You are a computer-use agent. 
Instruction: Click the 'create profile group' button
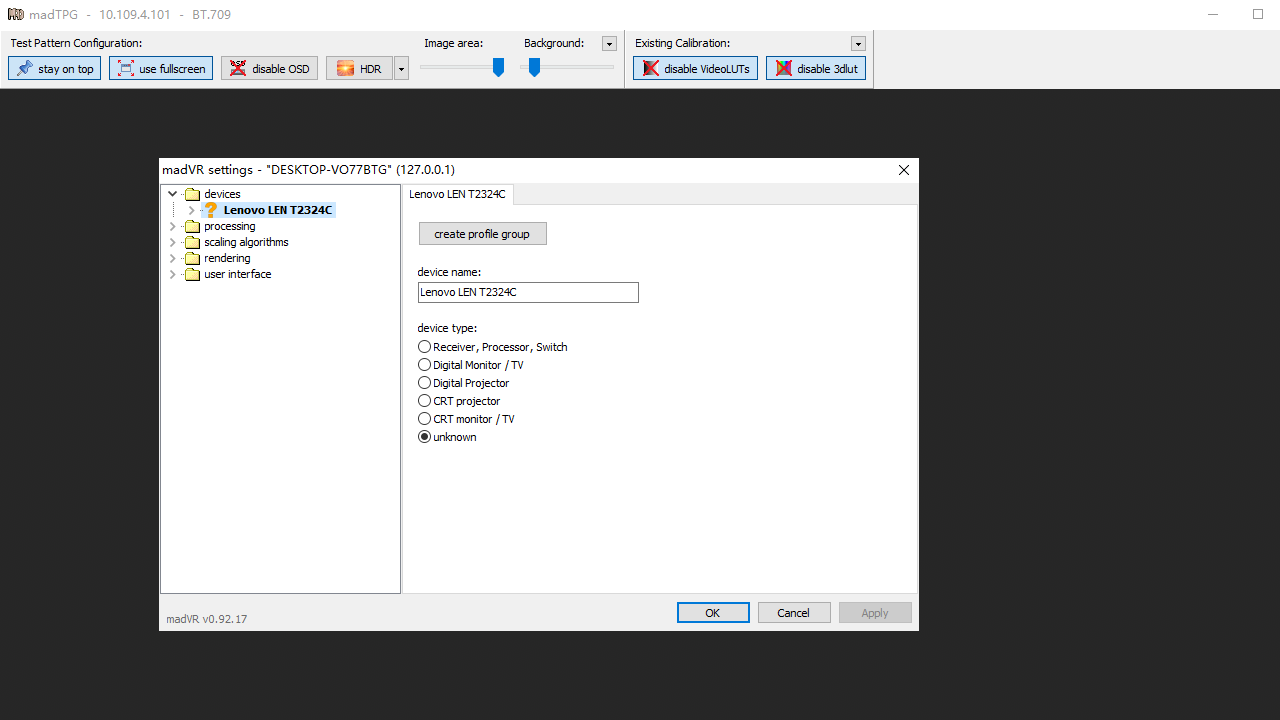[482, 234]
